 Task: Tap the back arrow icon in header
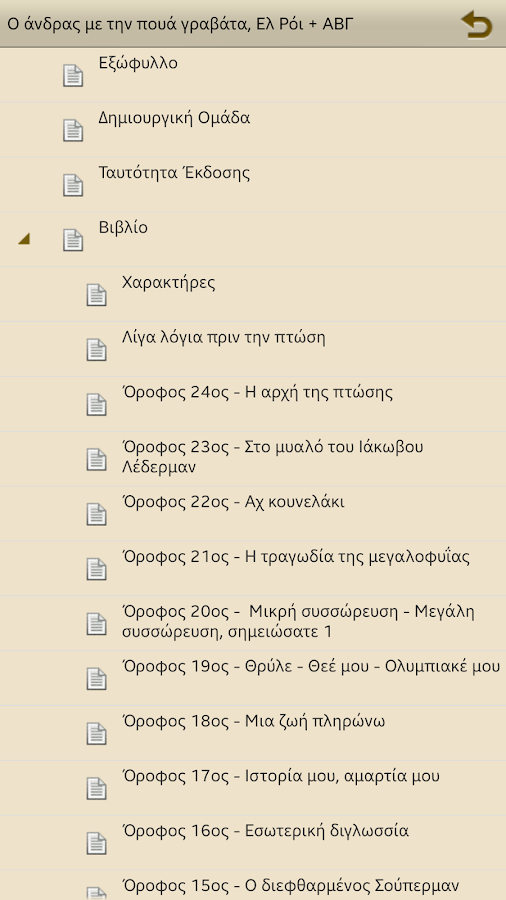pyautogui.click(x=476, y=25)
